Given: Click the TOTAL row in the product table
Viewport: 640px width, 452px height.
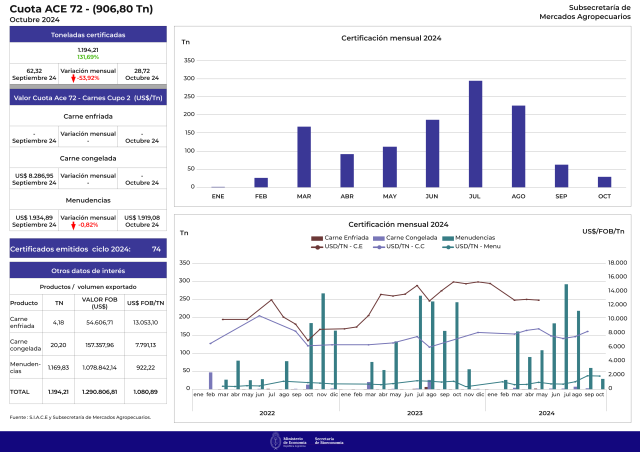Looking at the screenshot, I should coord(88,392).
